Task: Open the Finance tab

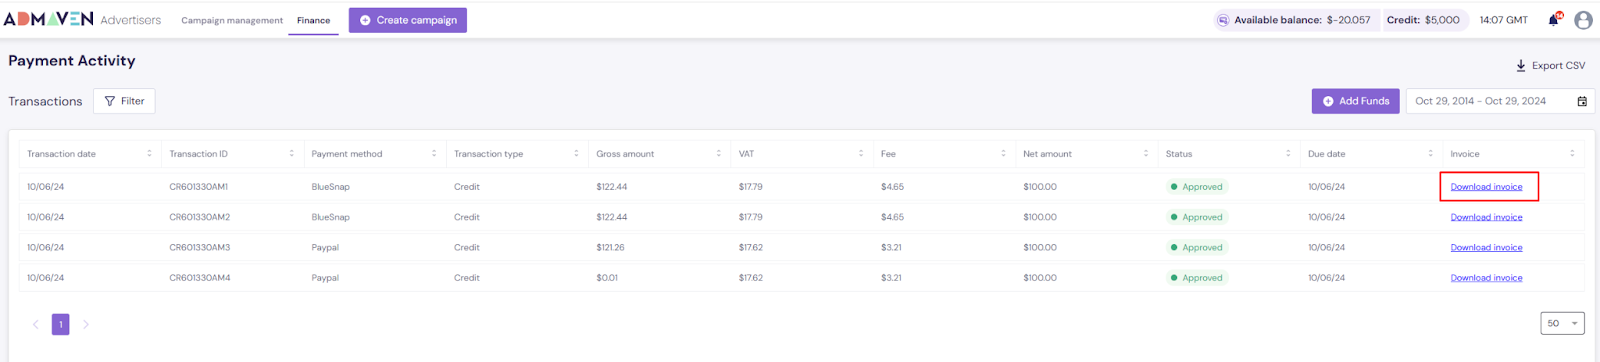Action: pyautogui.click(x=313, y=20)
